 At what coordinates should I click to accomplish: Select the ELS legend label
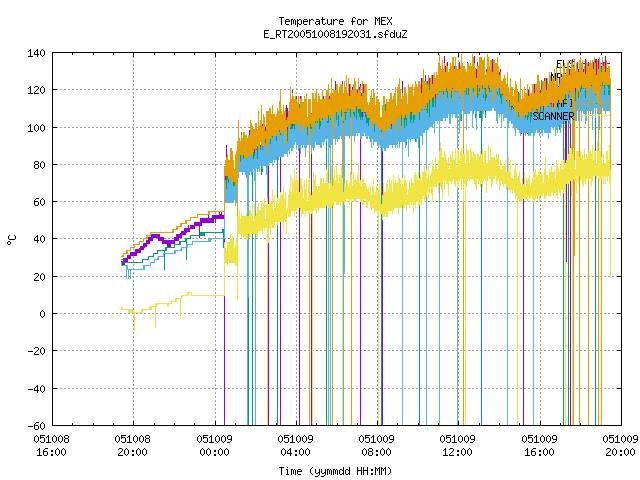[565, 64]
